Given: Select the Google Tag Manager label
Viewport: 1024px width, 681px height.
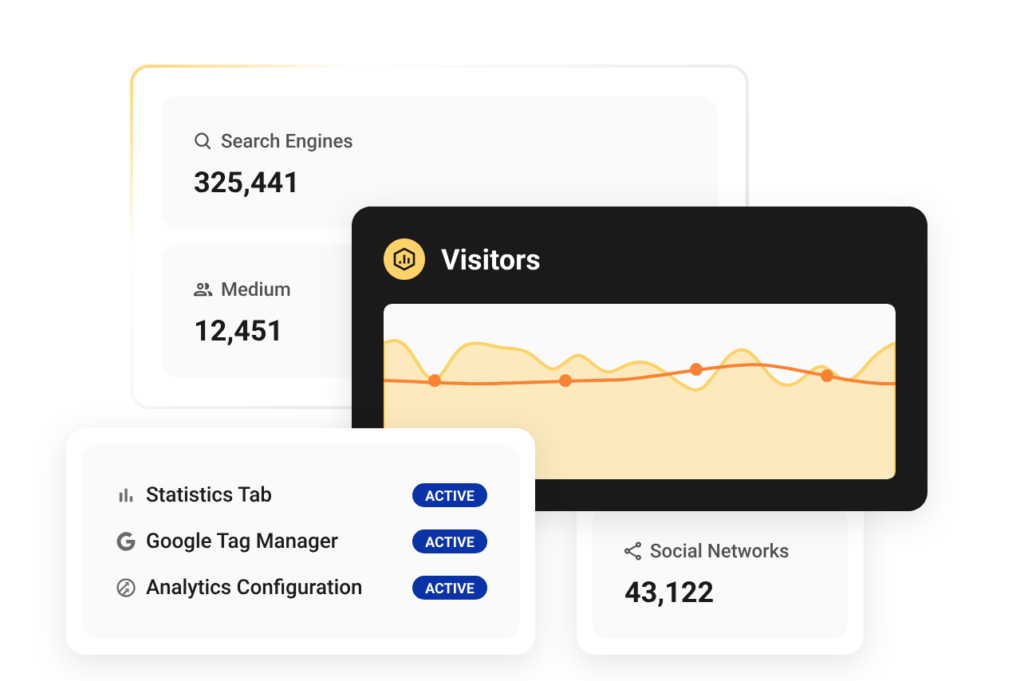Looking at the screenshot, I should tap(242, 541).
